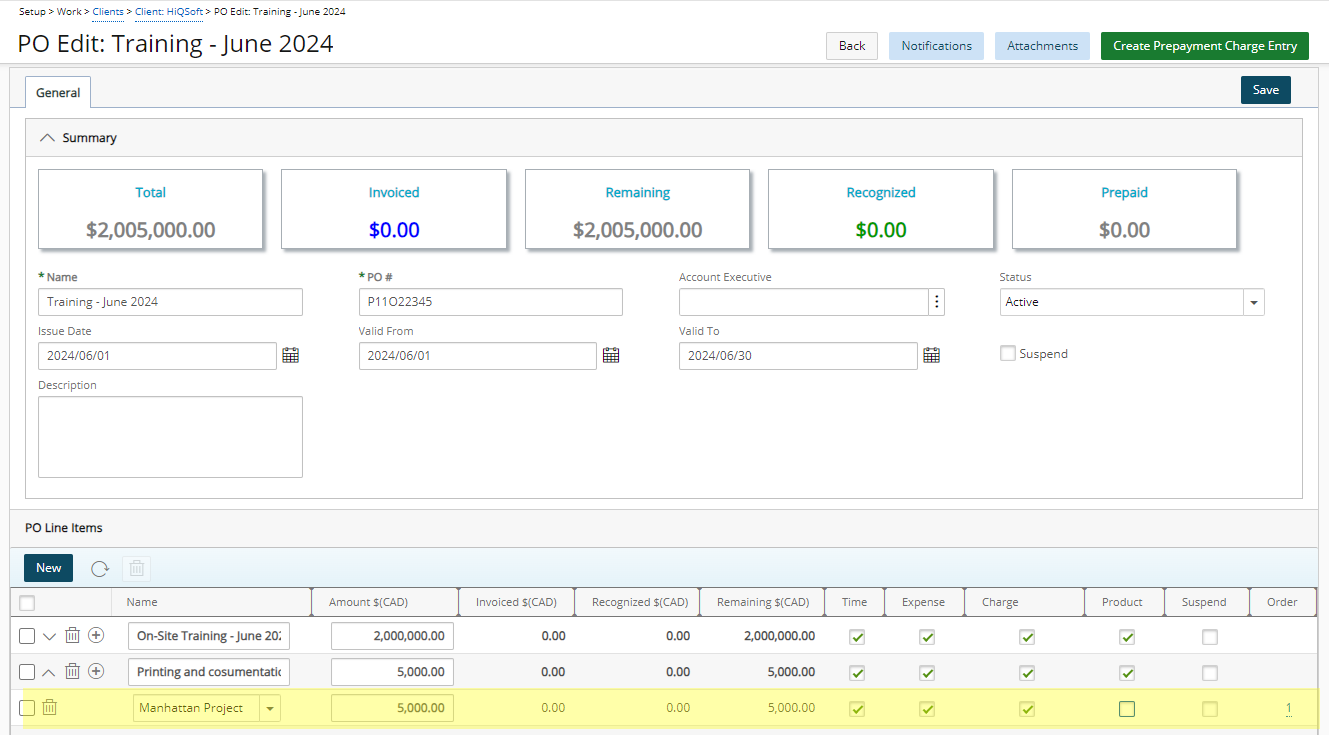Edit the Printing row 5,000.00 amount
The width and height of the screenshot is (1329, 735).
click(x=392, y=672)
